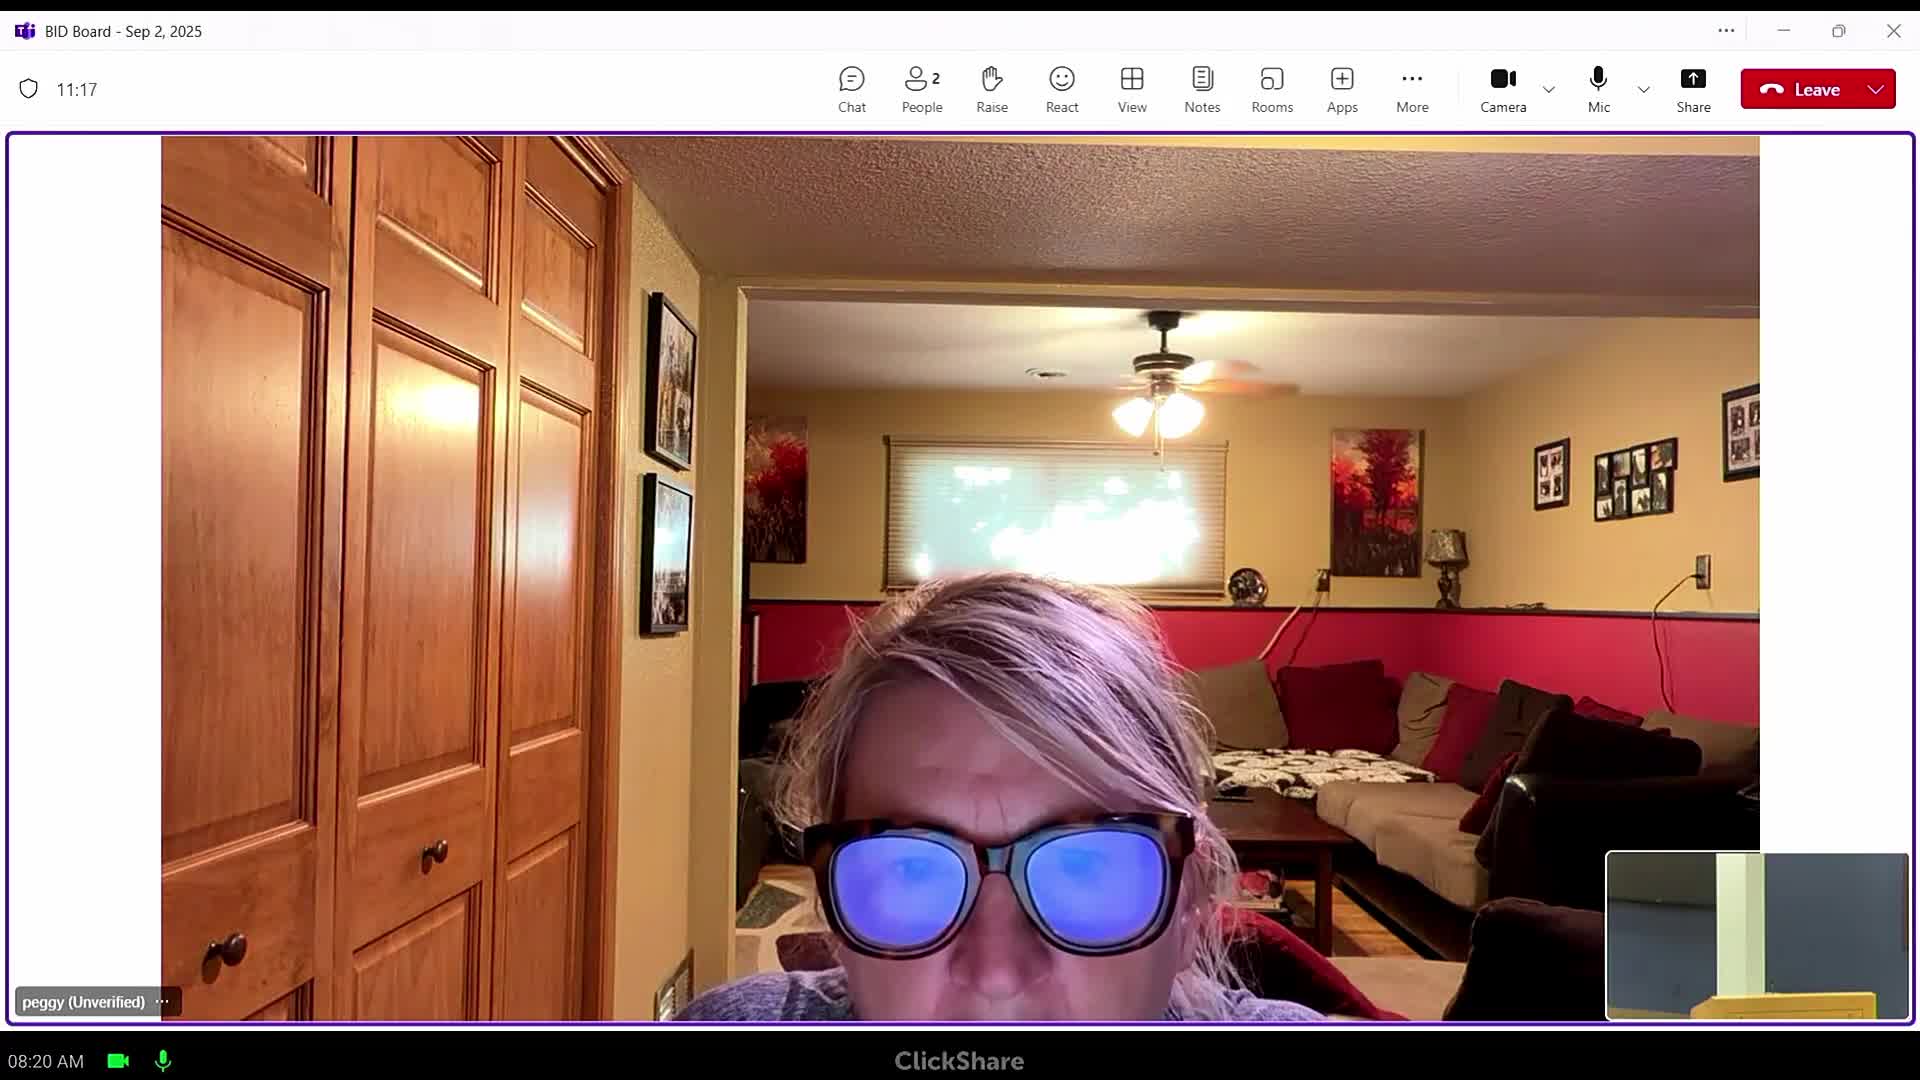Open the React emoji menu
1920x1080 pixels.
tap(1061, 89)
